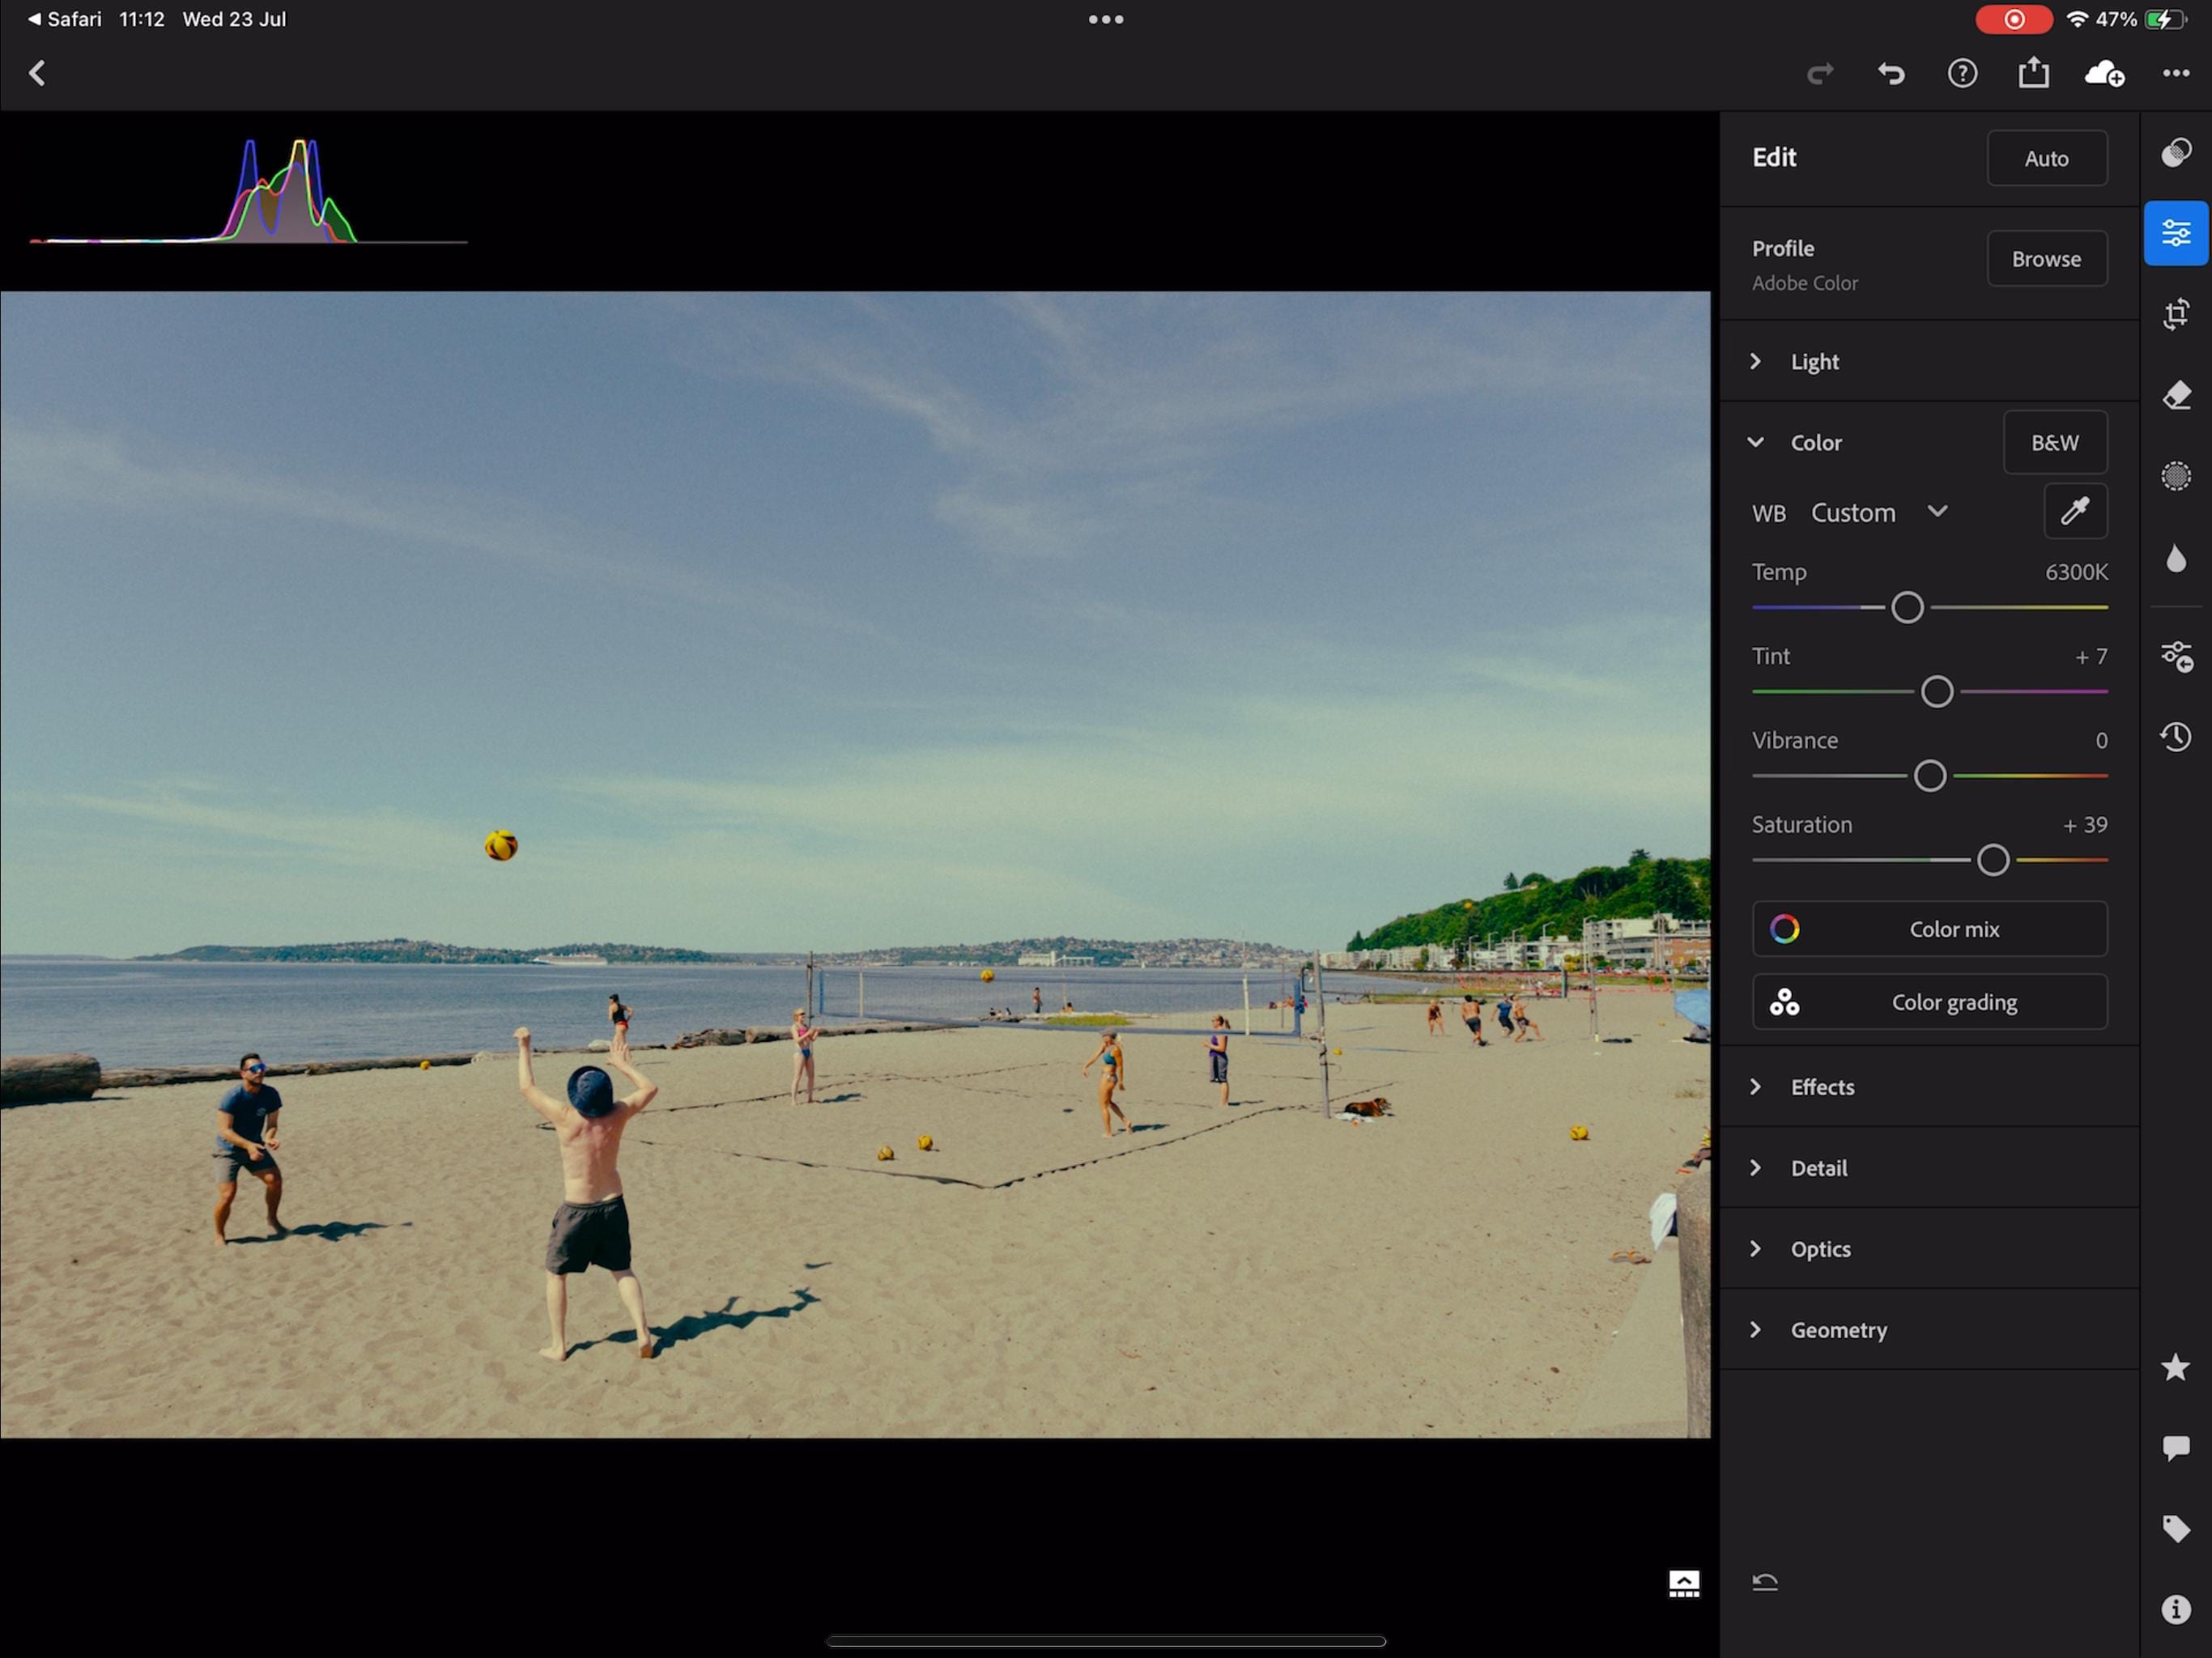Click the Vibrance slider handle

1930,775
